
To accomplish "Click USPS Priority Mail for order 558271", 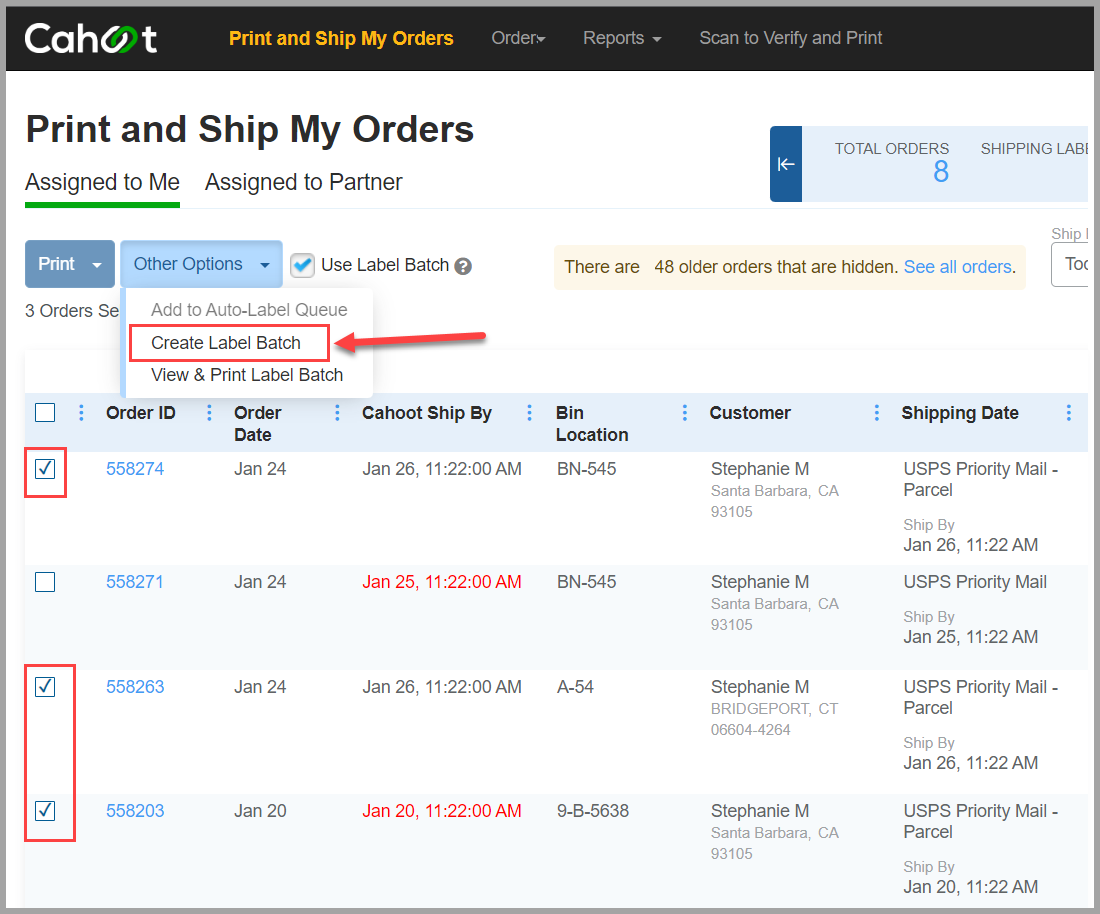I will (974, 582).
